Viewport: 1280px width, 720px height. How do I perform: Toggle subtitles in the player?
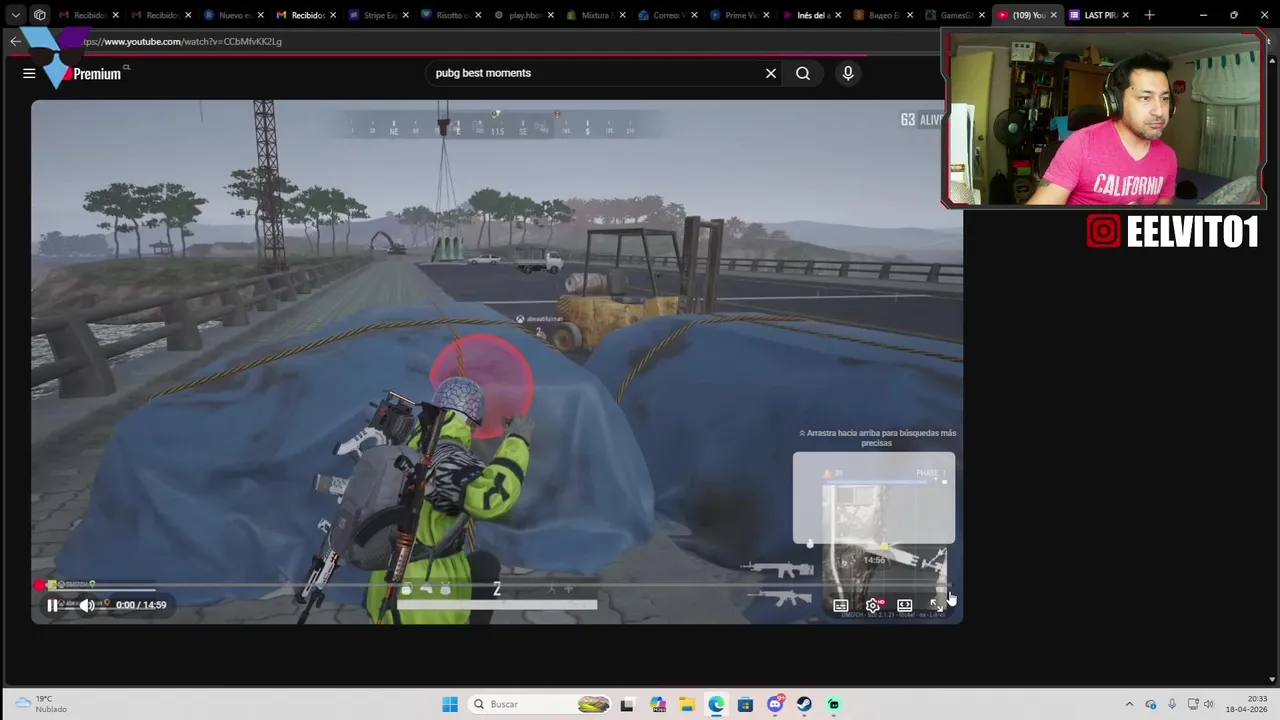point(841,605)
